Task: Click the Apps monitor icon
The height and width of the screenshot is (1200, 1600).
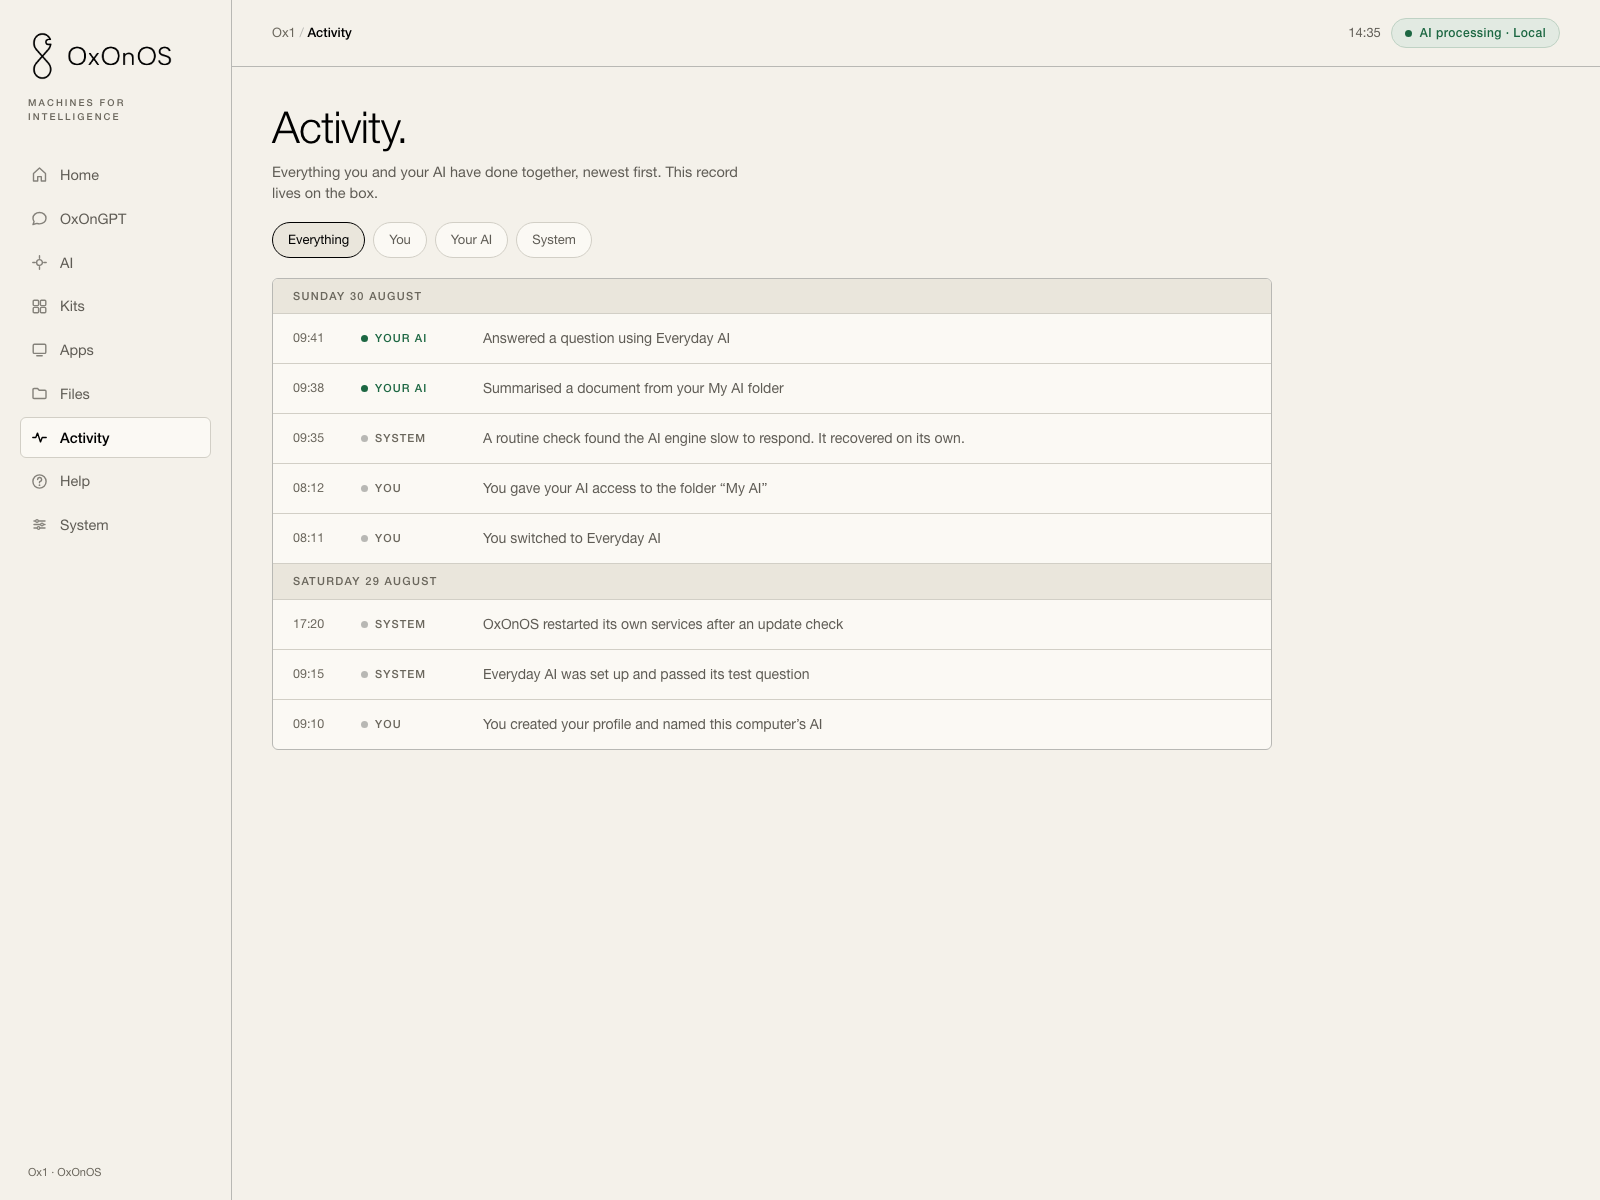Action: (x=39, y=350)
